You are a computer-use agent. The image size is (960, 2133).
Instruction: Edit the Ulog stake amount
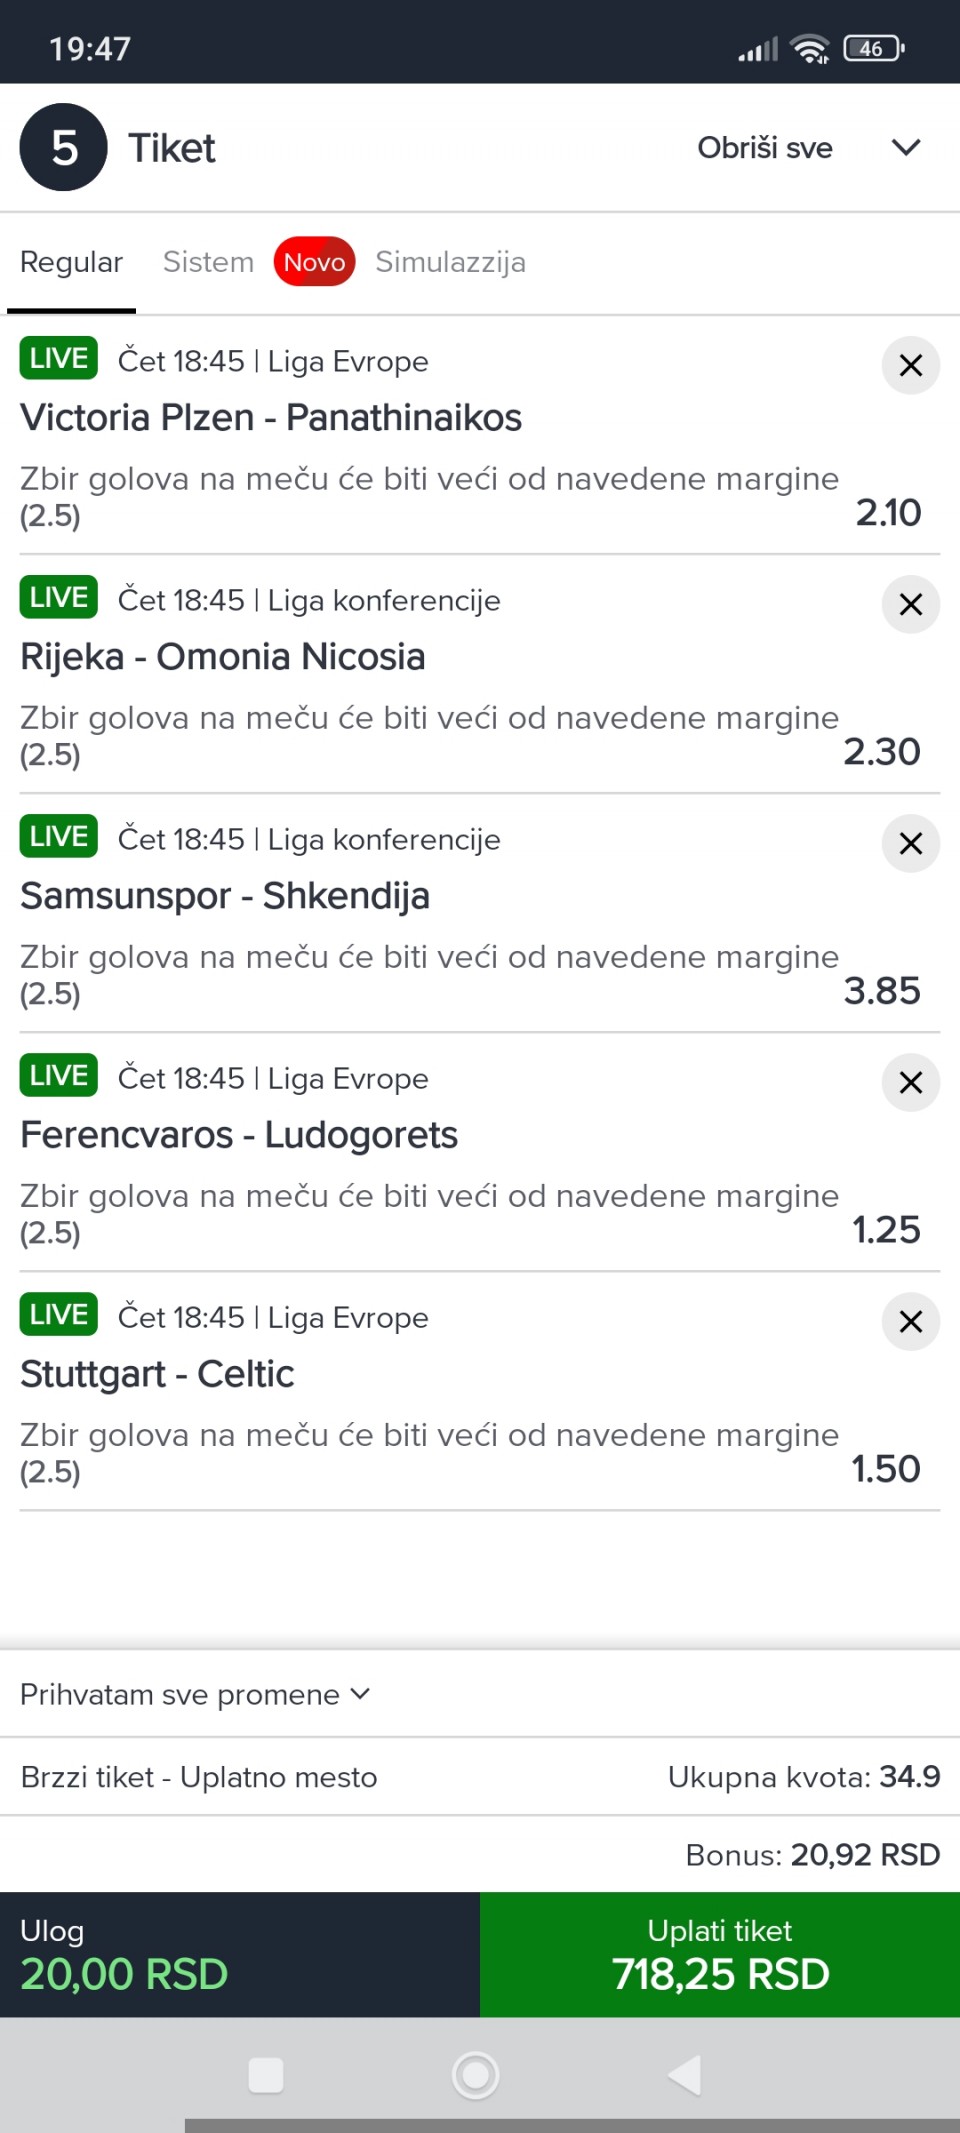(124, 1973)
